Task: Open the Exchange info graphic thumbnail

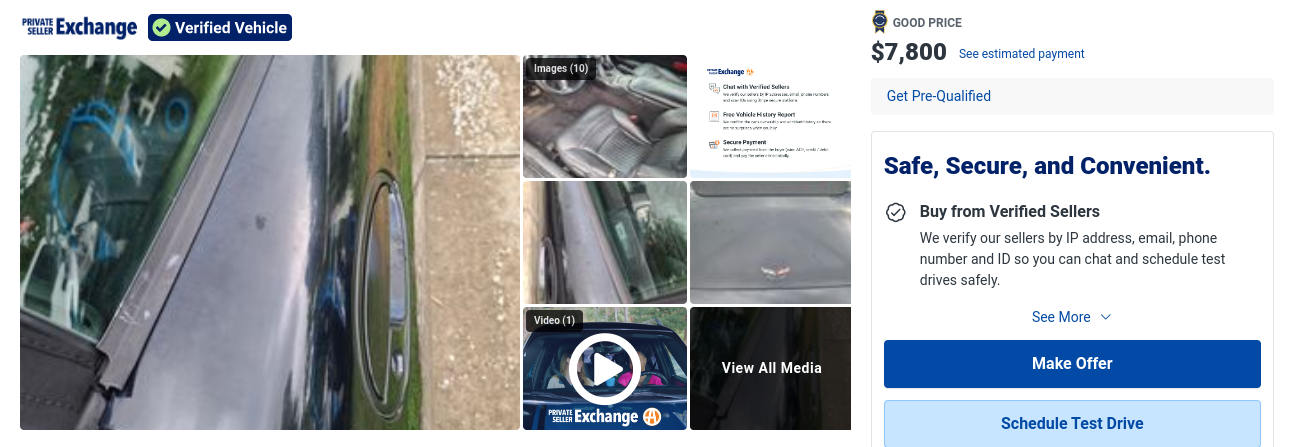Action: coord(771,116)
